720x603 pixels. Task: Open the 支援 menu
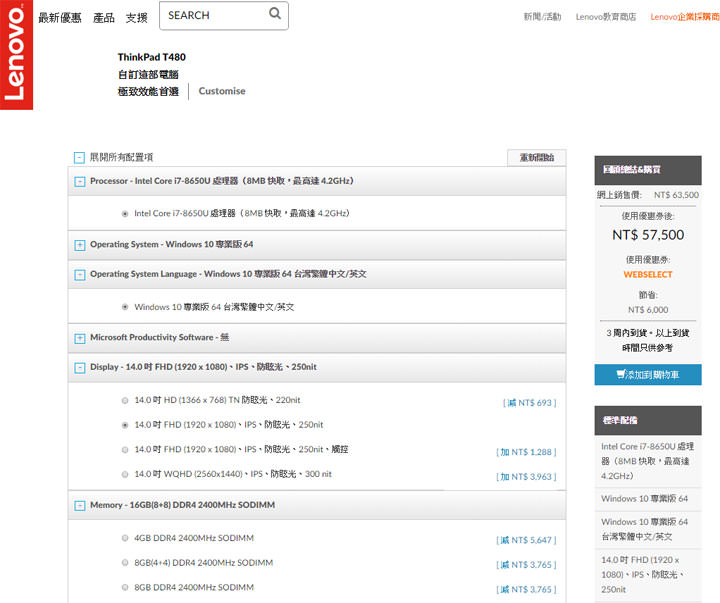(x=136, y=18)
